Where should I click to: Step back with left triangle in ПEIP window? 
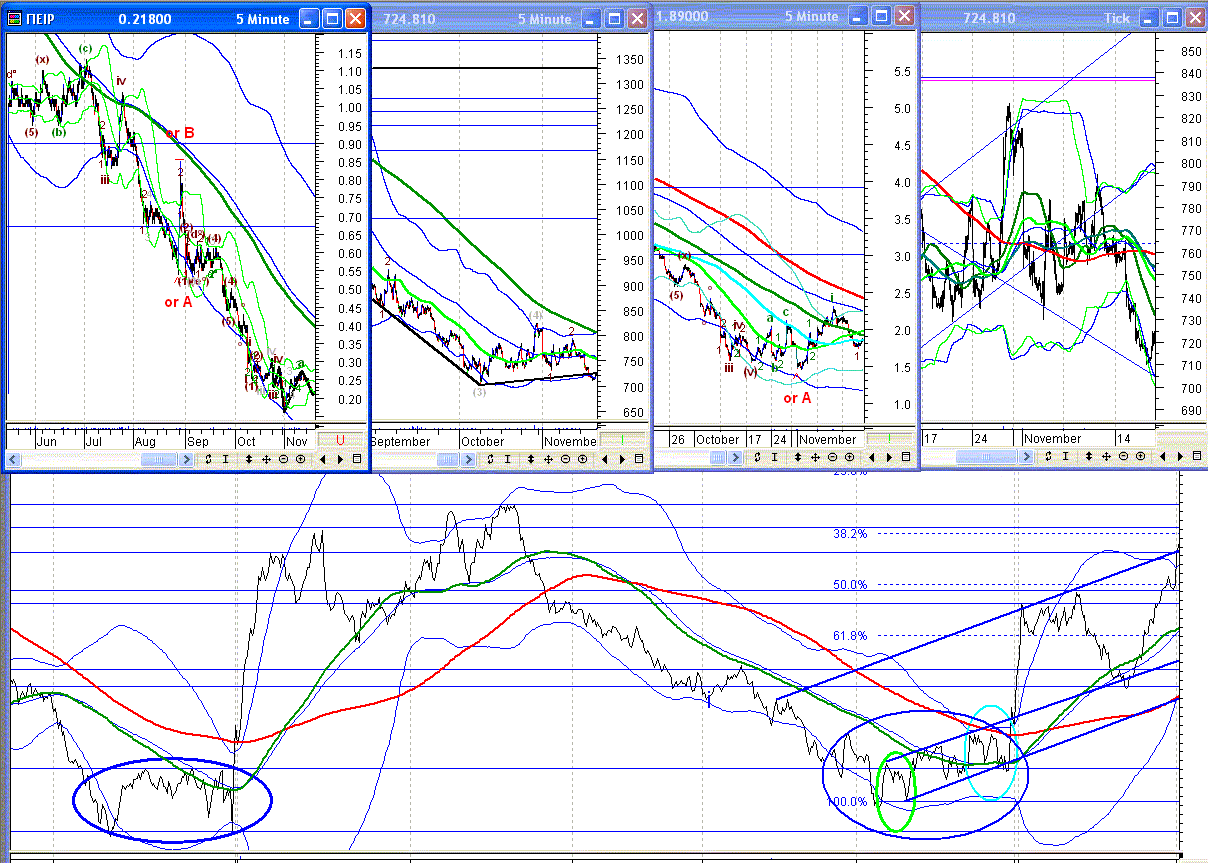pos(324,459)
